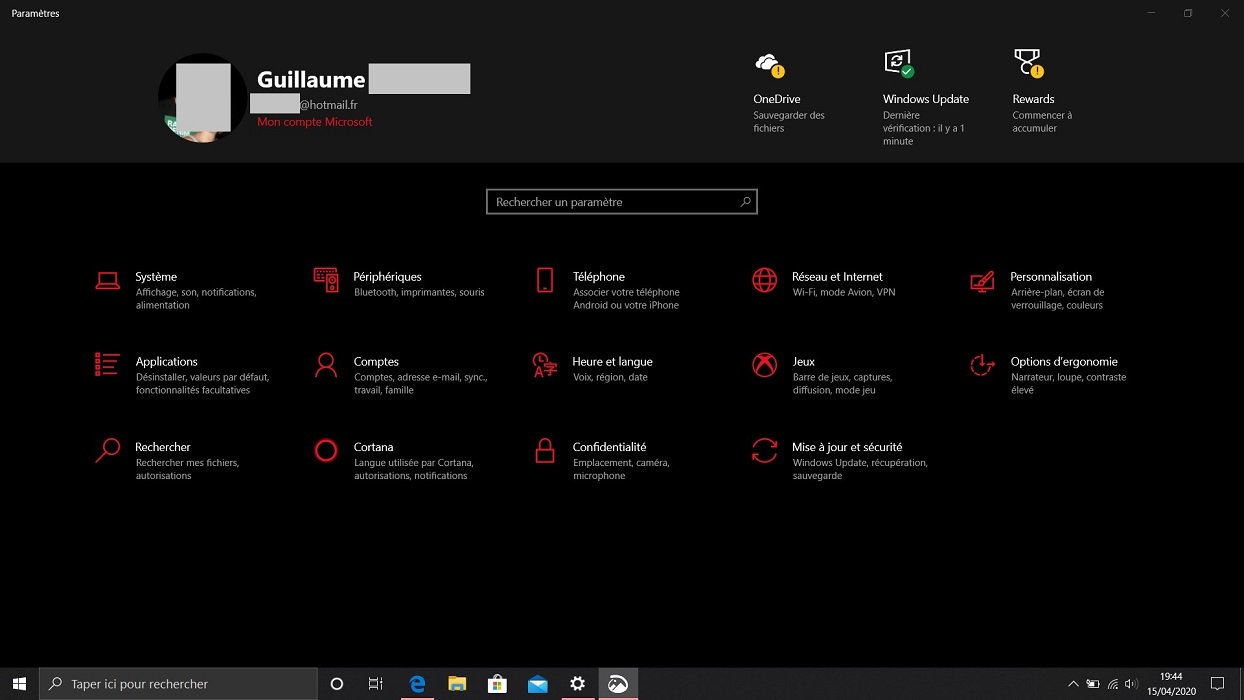Open the Options d'ergonomie title

tap(1064, 362)
